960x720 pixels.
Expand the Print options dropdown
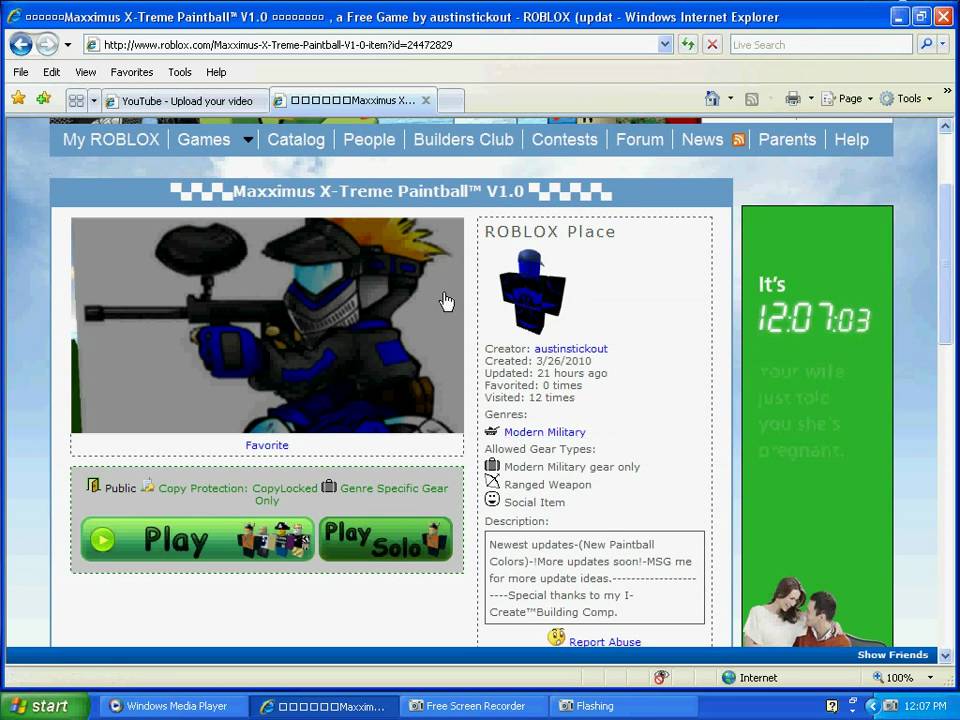pos(811,99)
